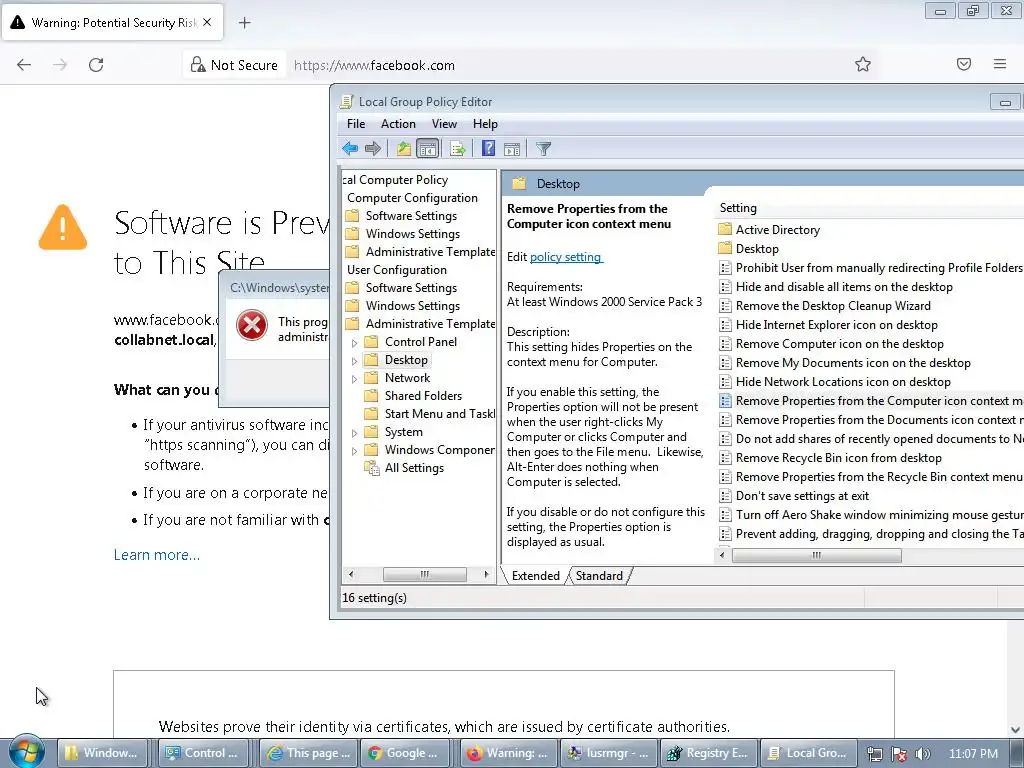Click the settings list horizontal scrollbar thumb

point(816,556)
